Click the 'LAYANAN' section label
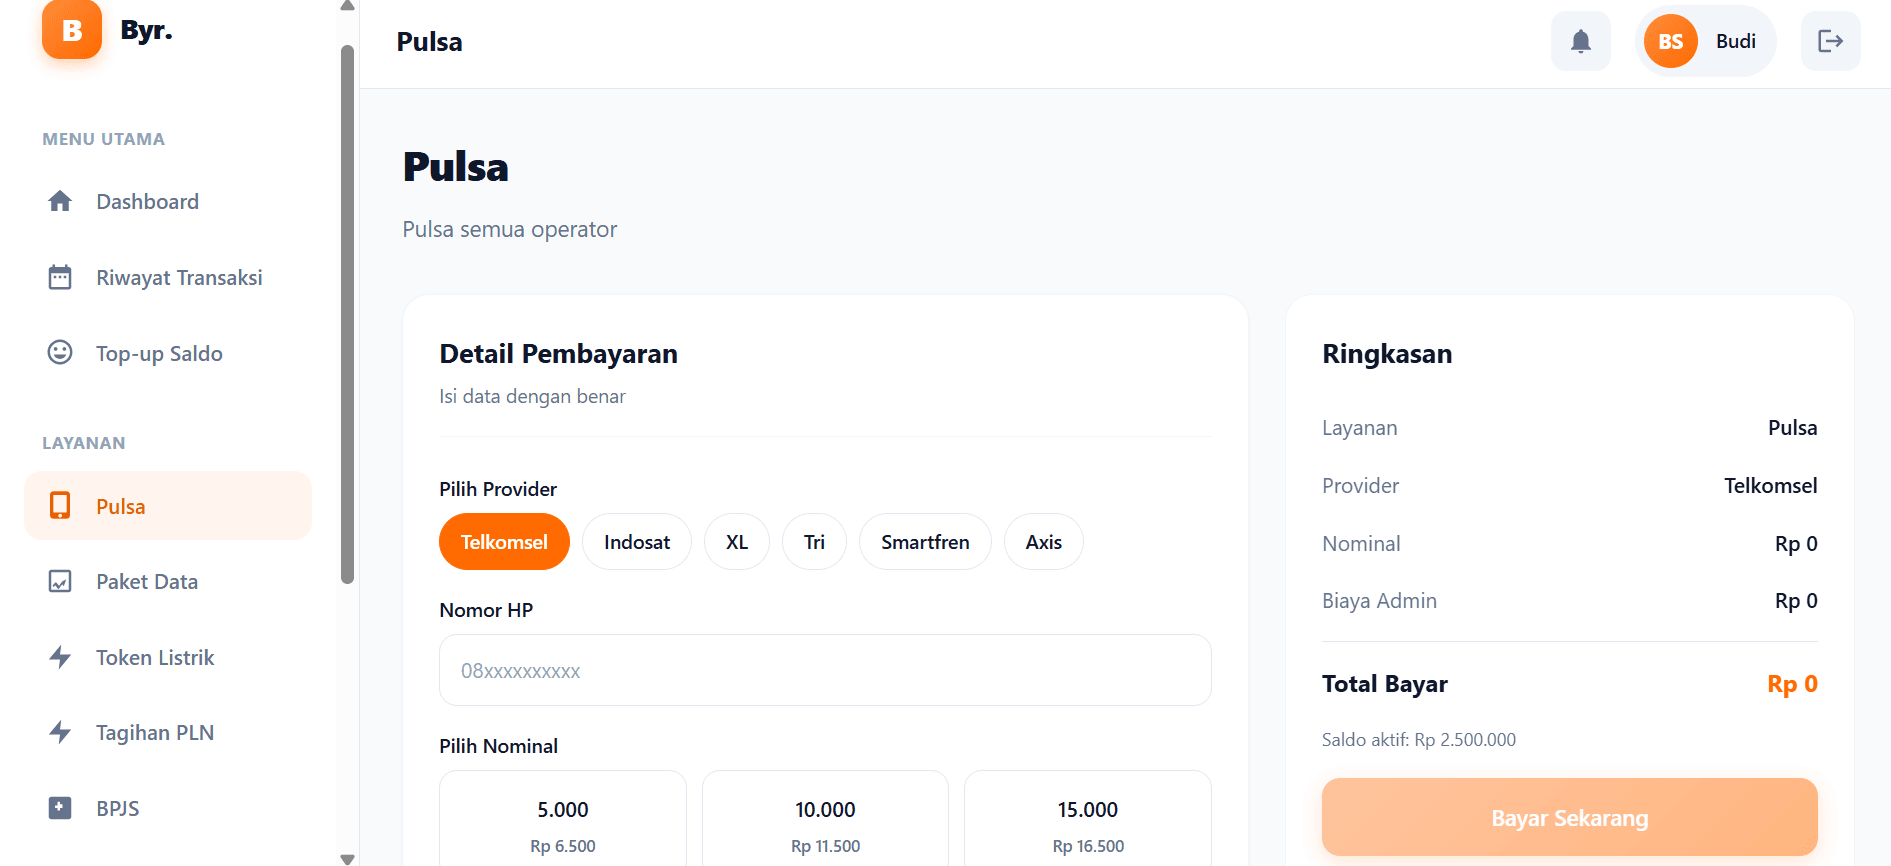The width and height of the screenshot is (1891, 866). [84, 443]
